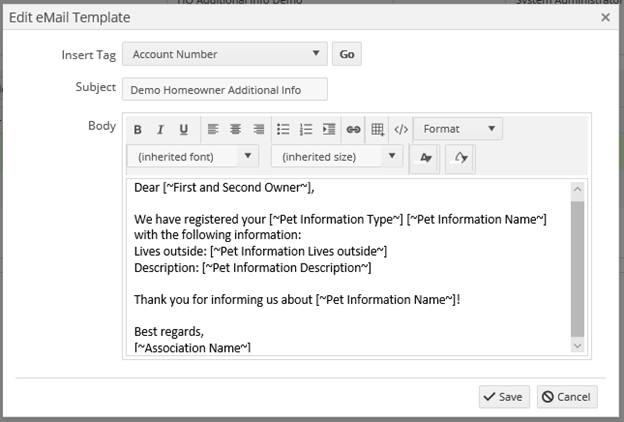This screenshot has height=422, width=624.
Task: Click the line 'Dear [~First and Second Owner~],'
Action: pyautogui.click(x=224, y=188)
